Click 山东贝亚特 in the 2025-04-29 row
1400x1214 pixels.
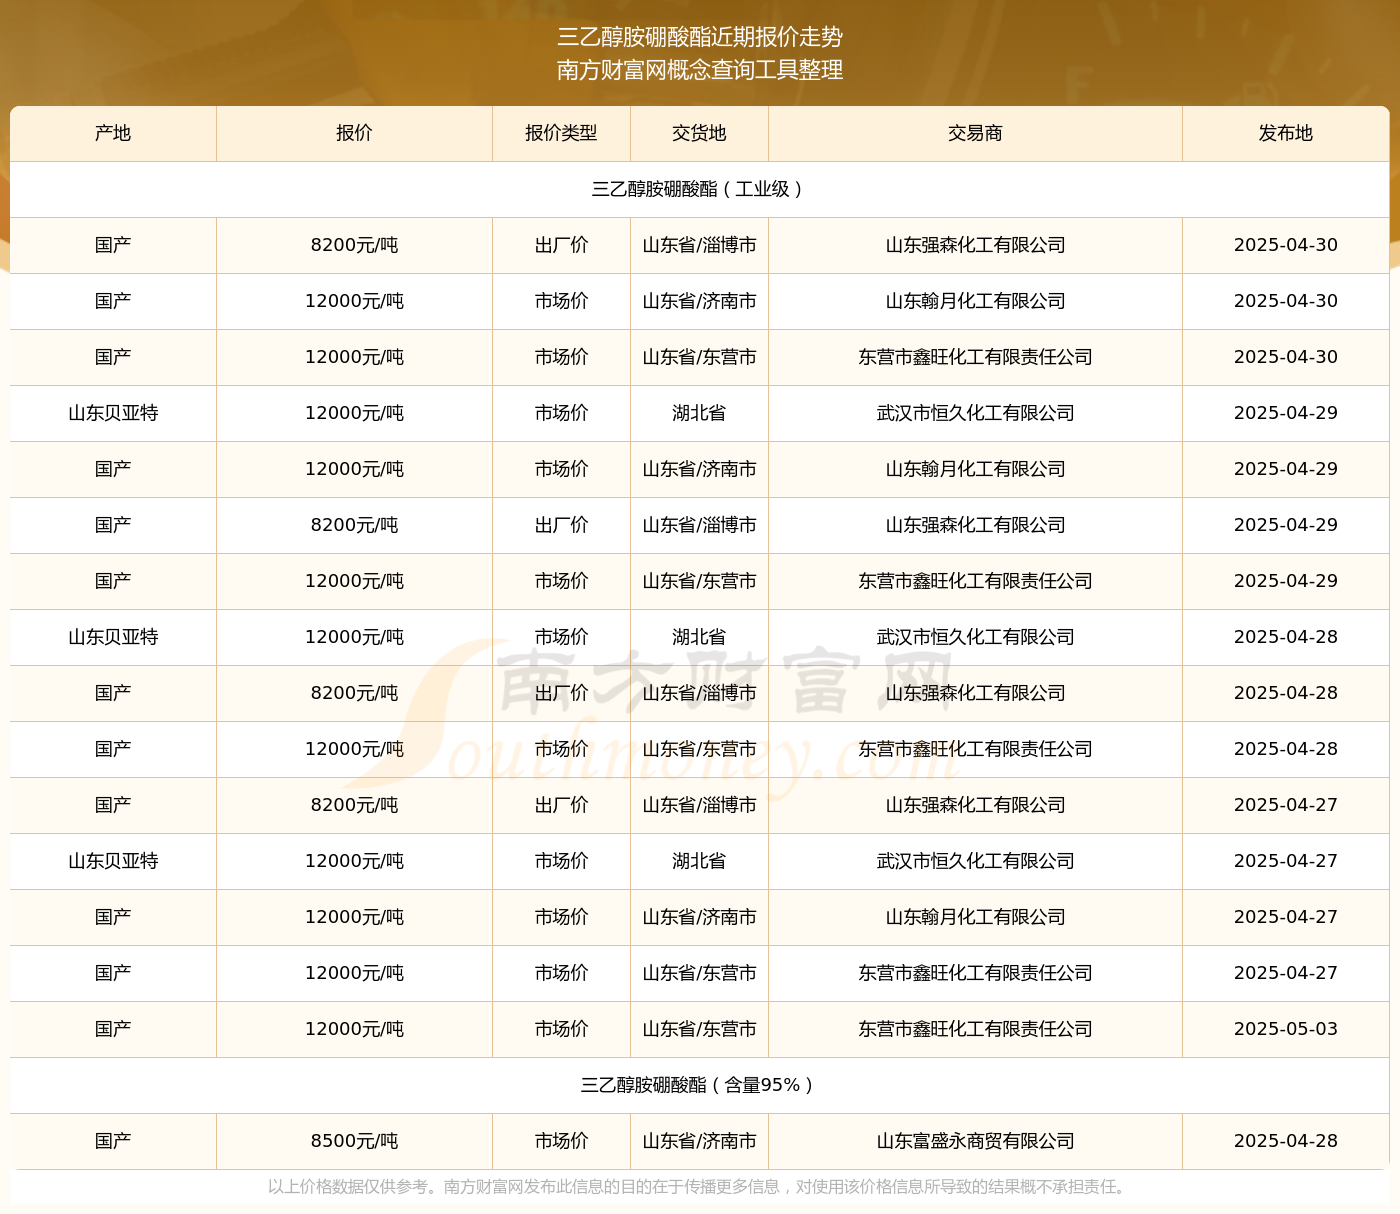[113, 413]
